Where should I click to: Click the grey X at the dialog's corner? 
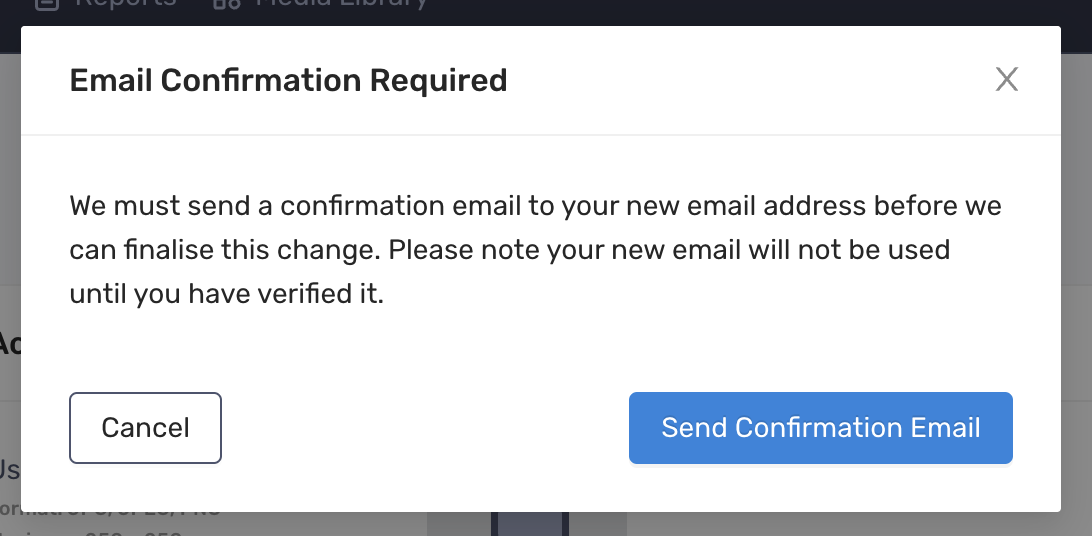(x=1006, y=79)
